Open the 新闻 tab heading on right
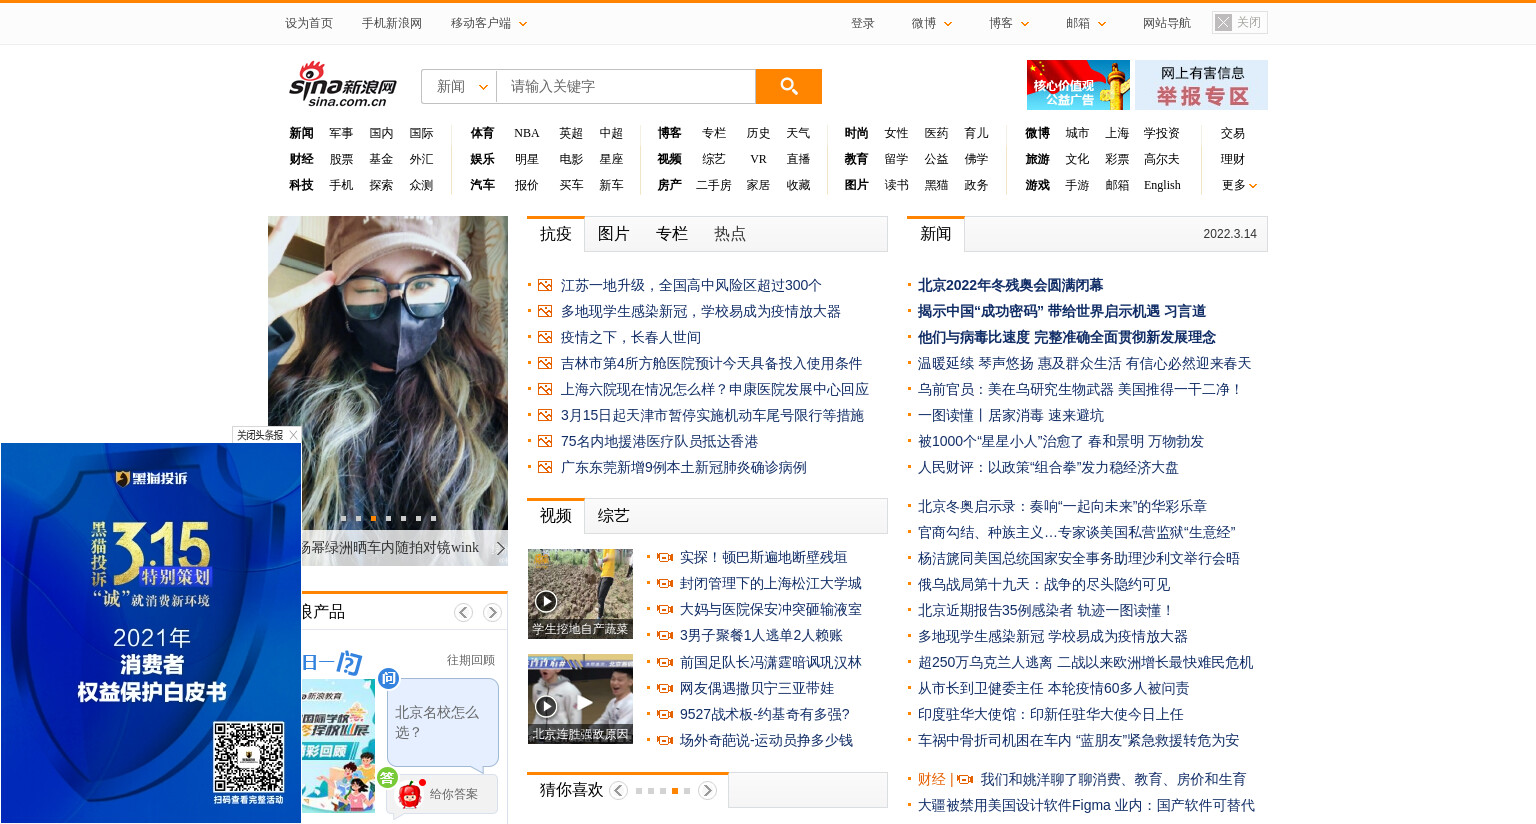1536x824 pixels. tap(936, 234)
